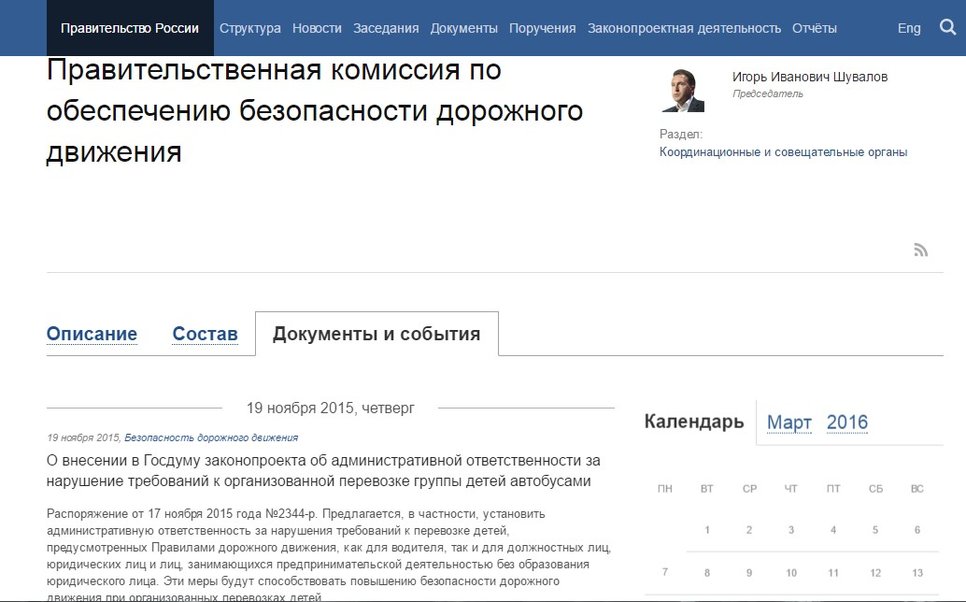The height and width of the screenshot is (602, 966).
Task: Open the Заседания section
Action: coord(385,28)
